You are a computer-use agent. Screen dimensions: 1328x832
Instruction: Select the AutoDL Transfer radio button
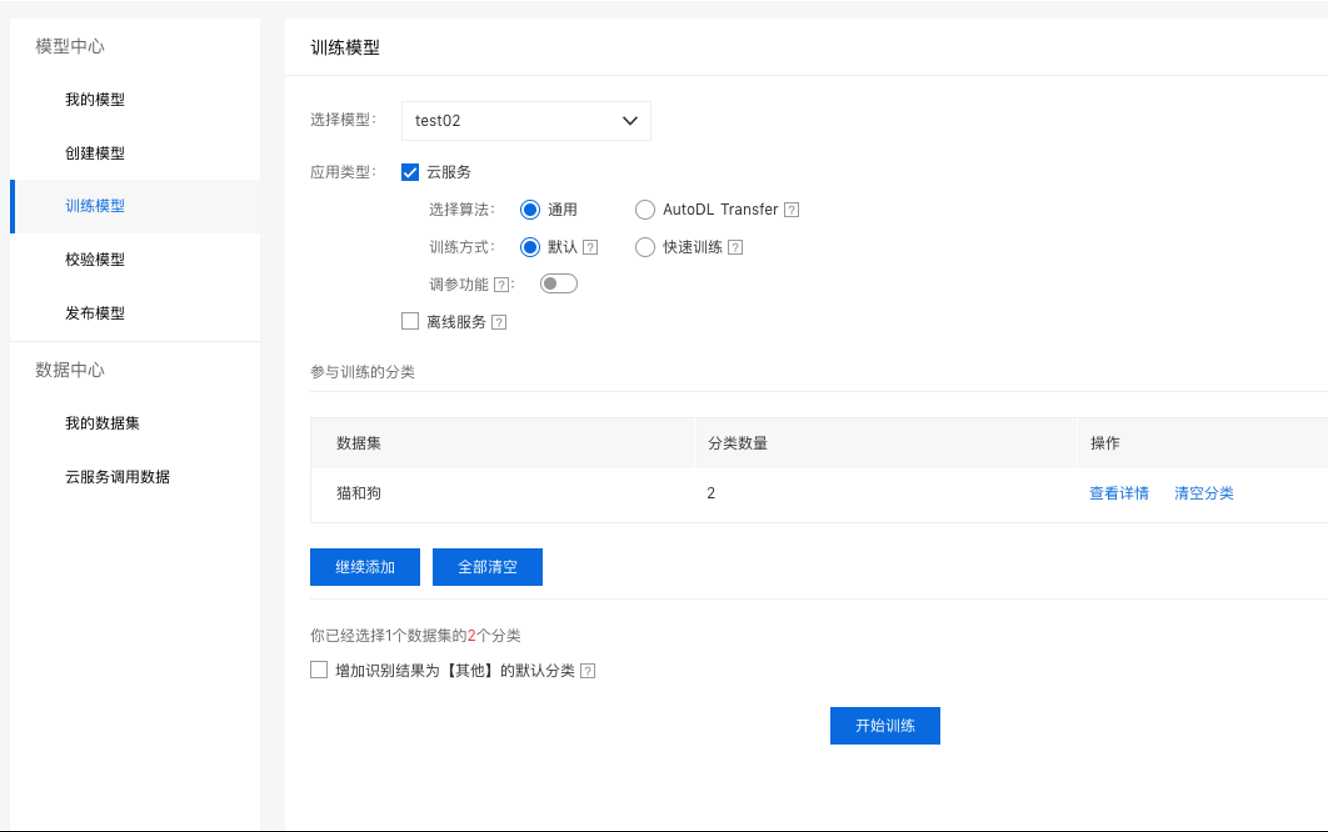click(x=645, y=210)
